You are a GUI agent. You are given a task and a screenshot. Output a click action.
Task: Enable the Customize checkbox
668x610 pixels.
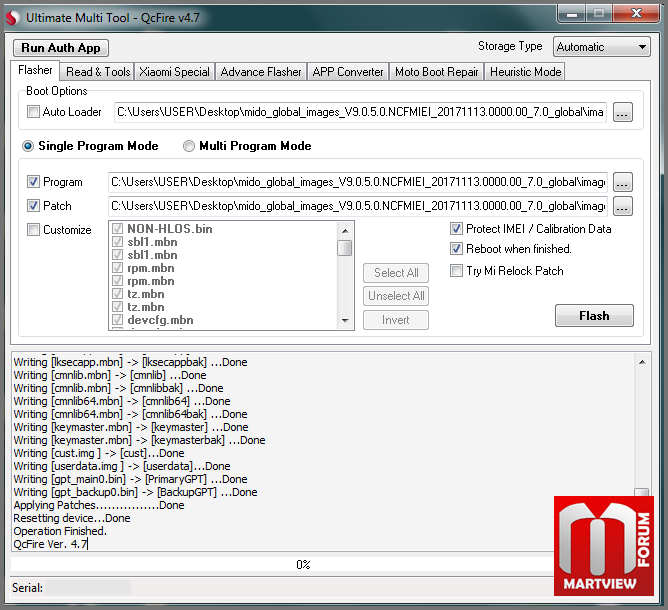click(x=33, y=230)
